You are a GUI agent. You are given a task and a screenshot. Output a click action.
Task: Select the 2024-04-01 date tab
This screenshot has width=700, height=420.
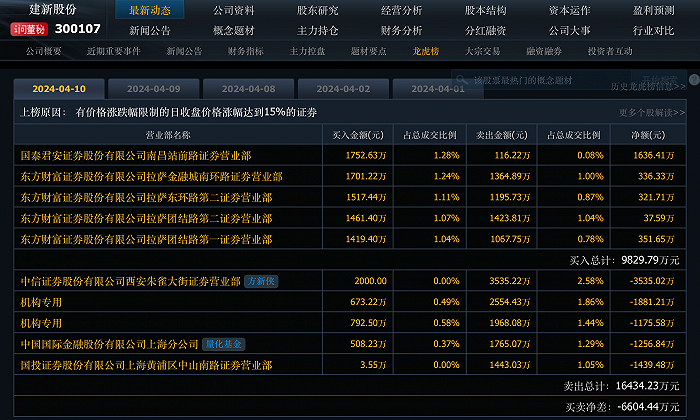[438, 89]
